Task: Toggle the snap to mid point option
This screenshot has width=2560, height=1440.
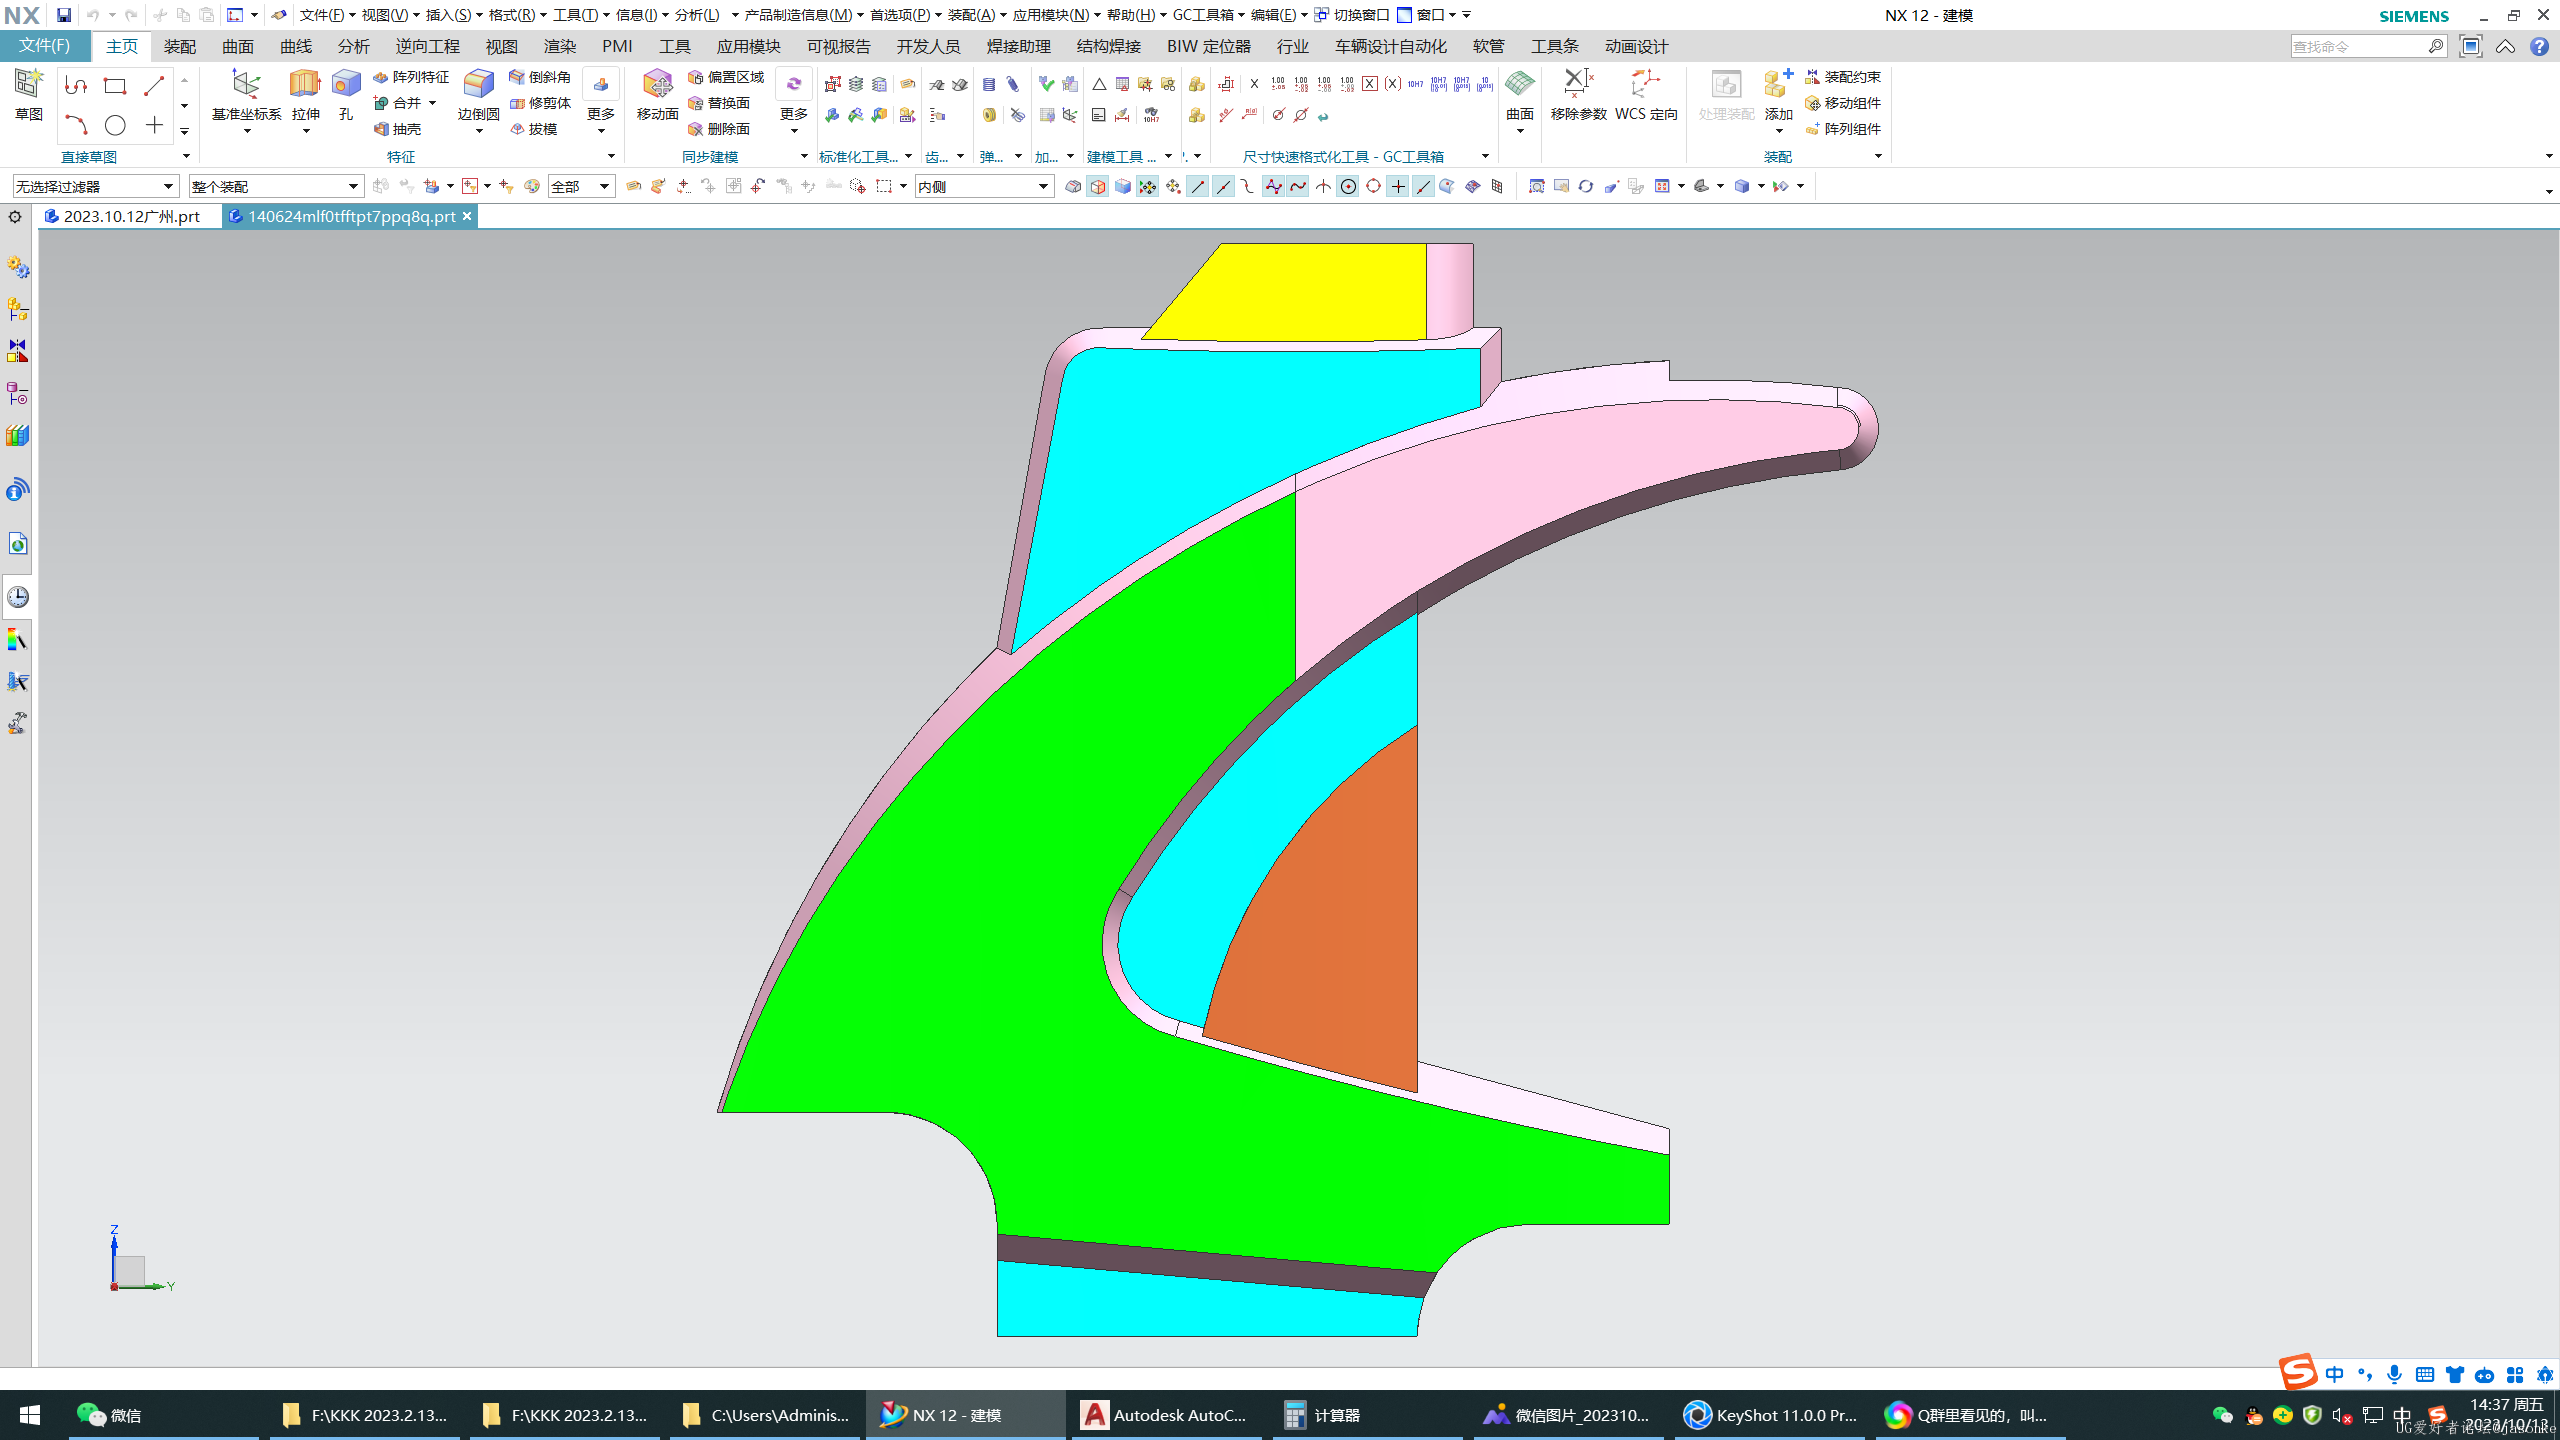Action: pos(1222,186)
